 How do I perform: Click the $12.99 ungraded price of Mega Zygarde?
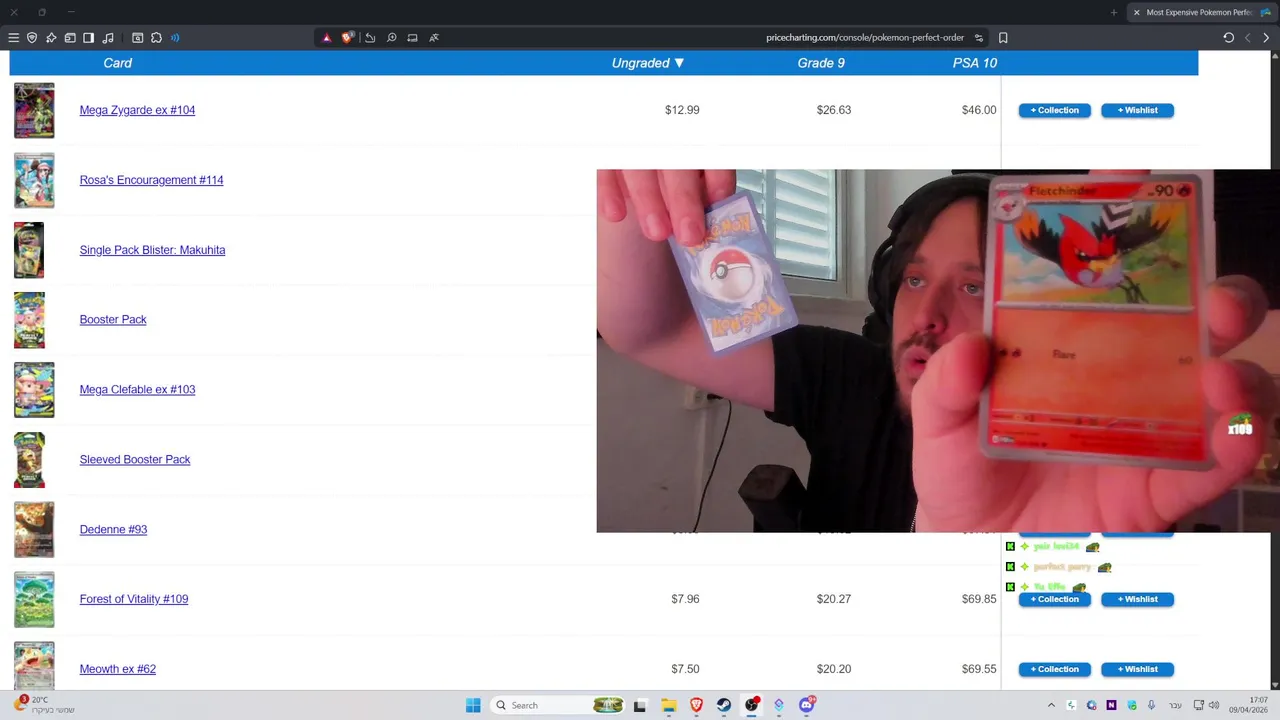pos(682,110)
